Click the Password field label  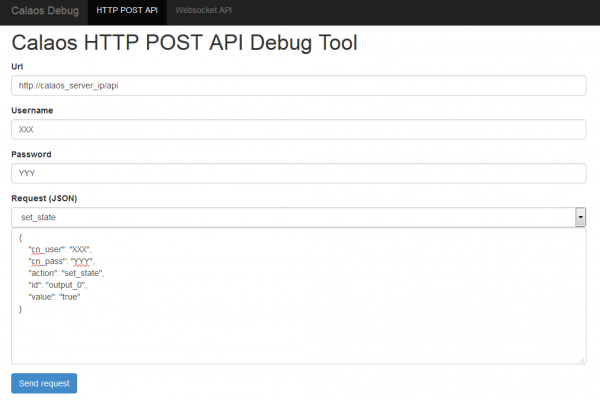pos(31,154)
